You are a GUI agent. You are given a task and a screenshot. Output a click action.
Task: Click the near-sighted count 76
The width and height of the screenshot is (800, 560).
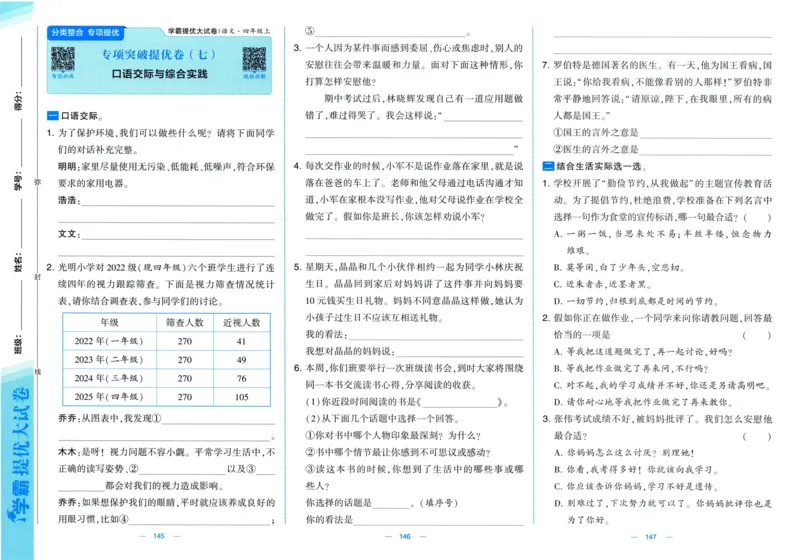241,378
